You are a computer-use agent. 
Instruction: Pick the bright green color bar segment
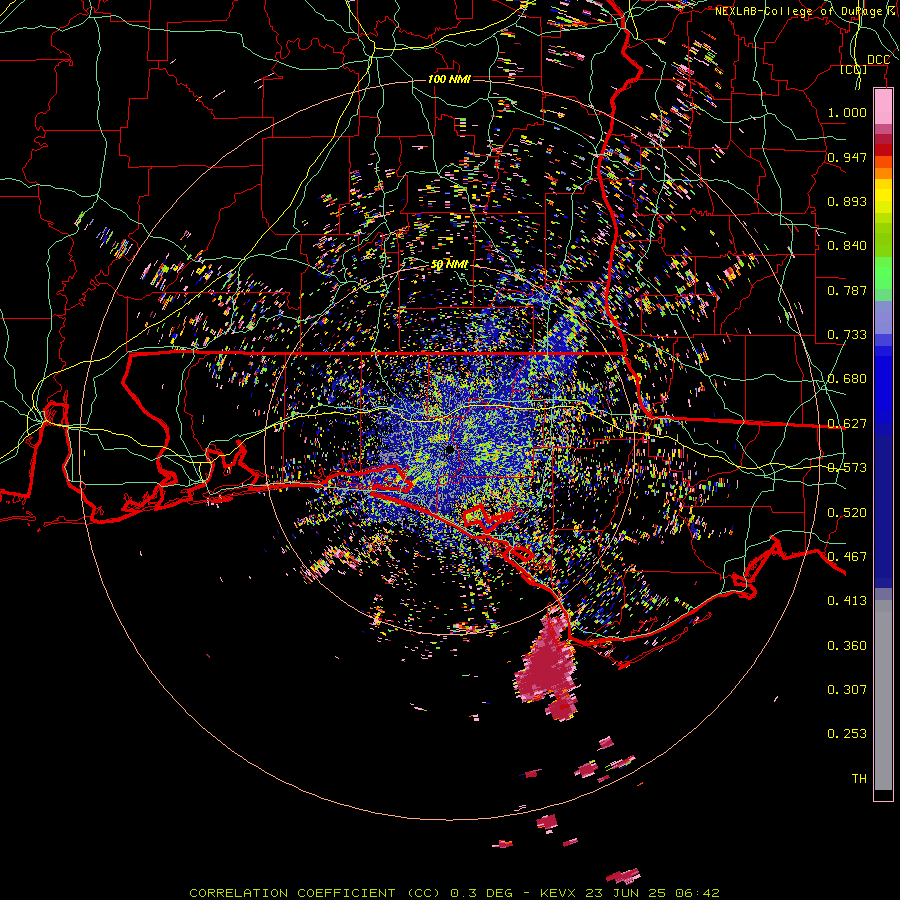[883, 273]
